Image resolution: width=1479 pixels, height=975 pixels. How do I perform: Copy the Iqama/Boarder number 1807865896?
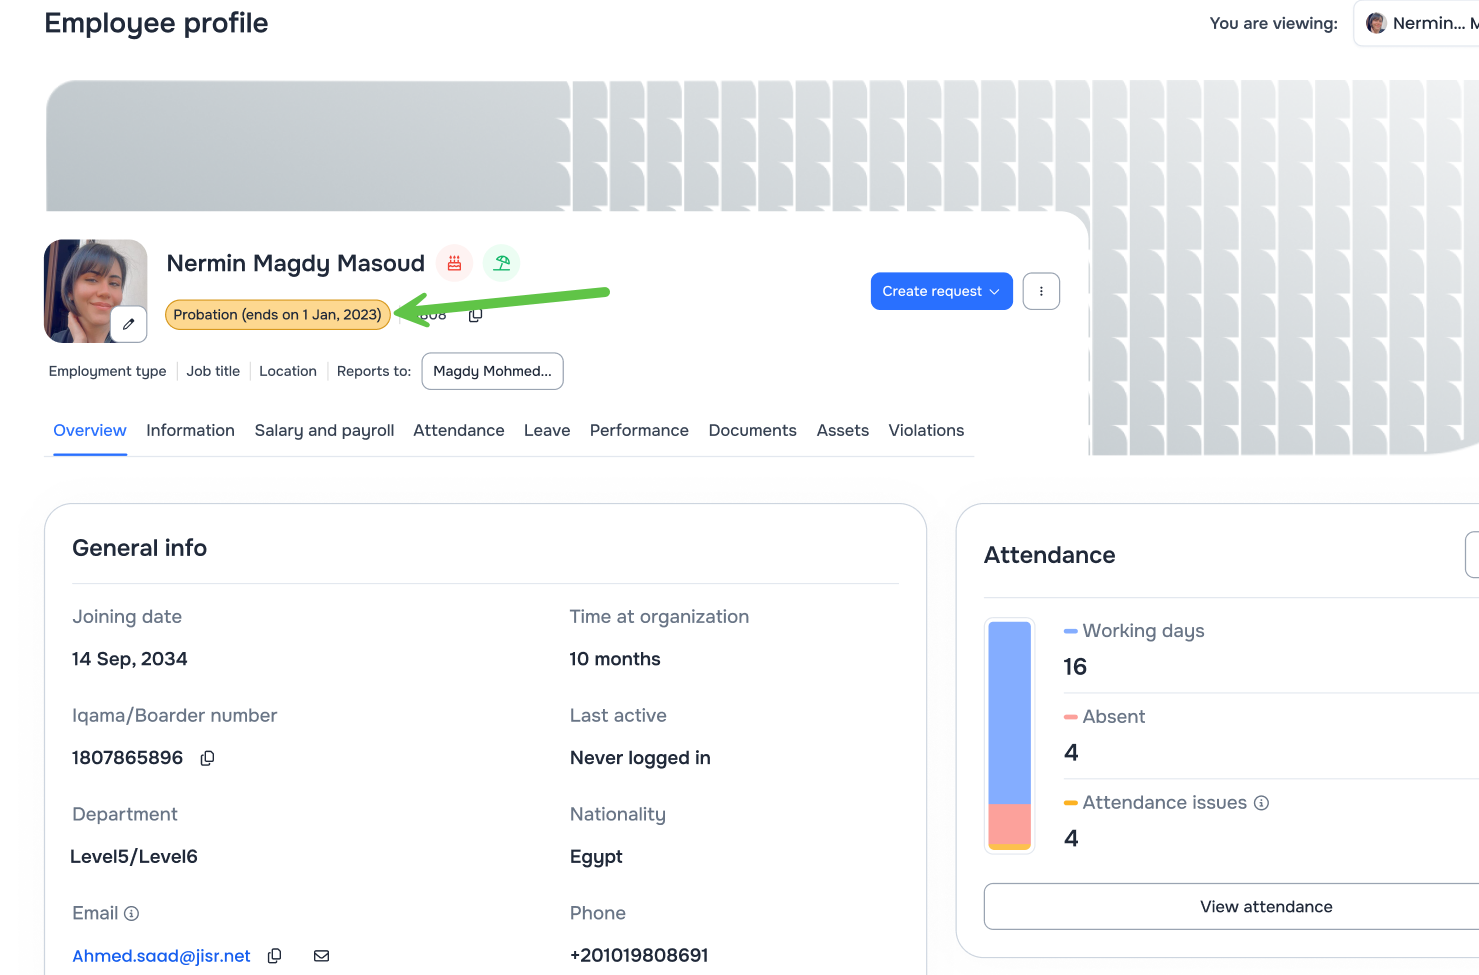tap(207, 757)
